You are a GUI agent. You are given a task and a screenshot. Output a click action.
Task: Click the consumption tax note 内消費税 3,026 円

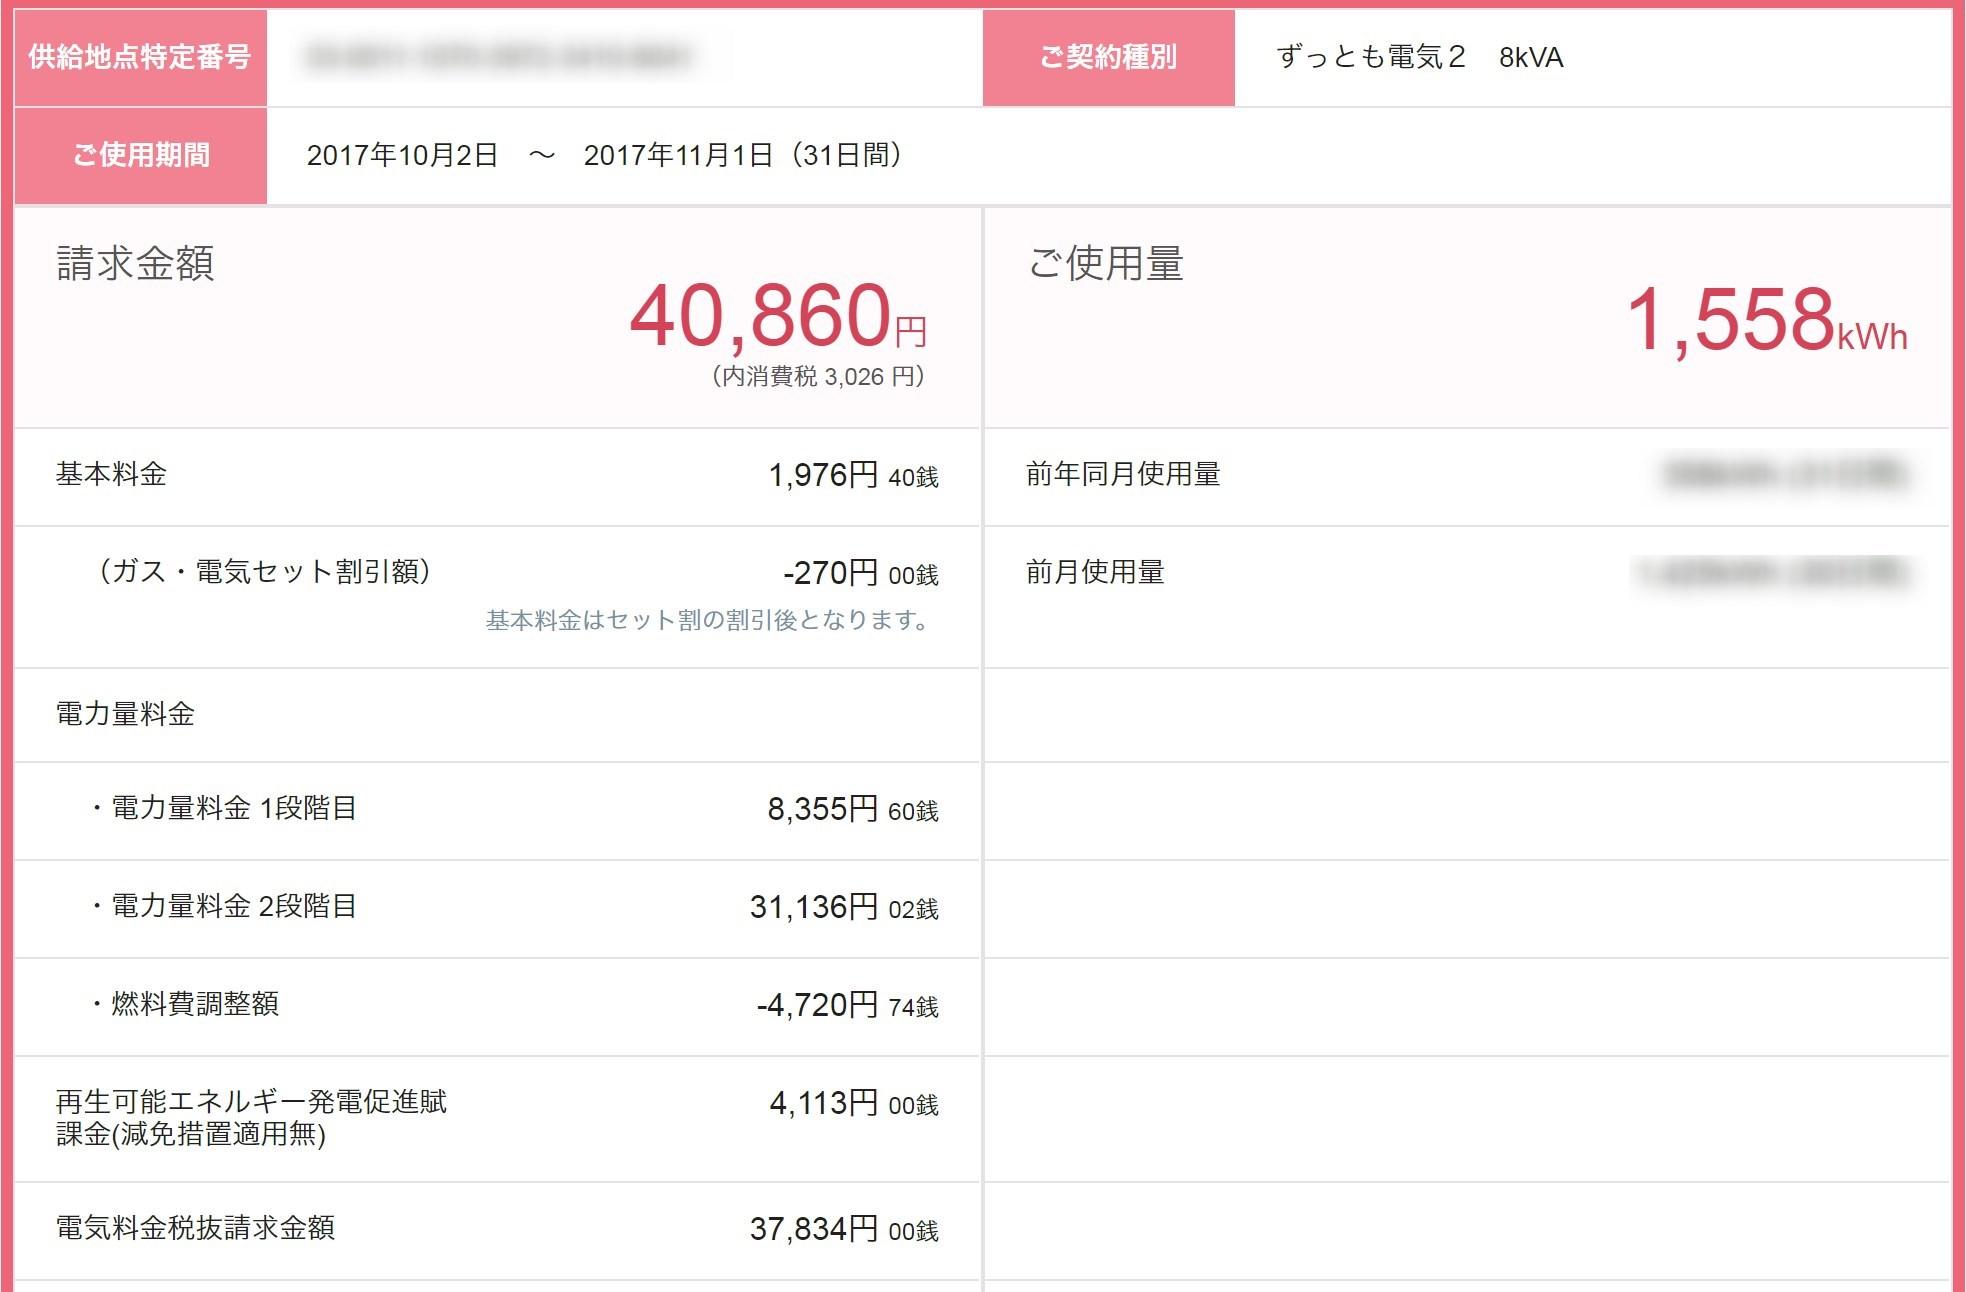click(818, 376)
